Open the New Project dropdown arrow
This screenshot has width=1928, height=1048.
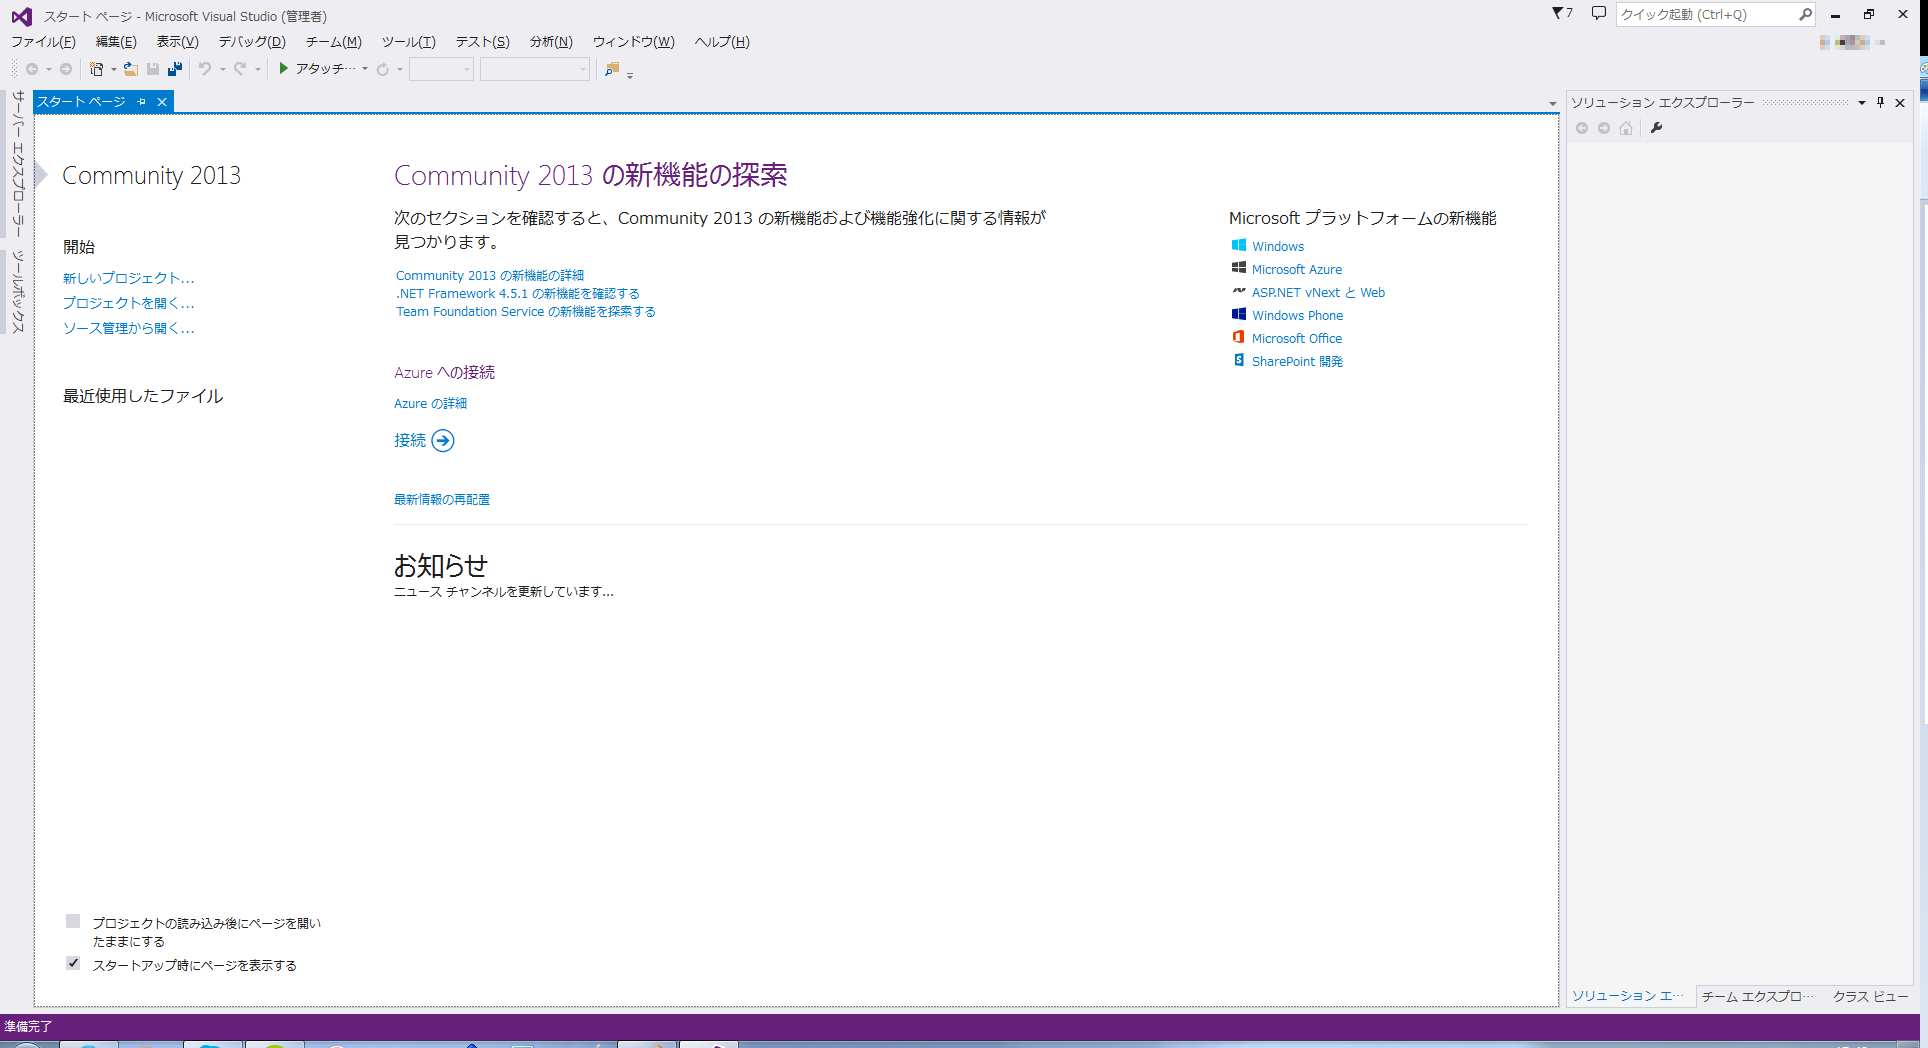114,69
